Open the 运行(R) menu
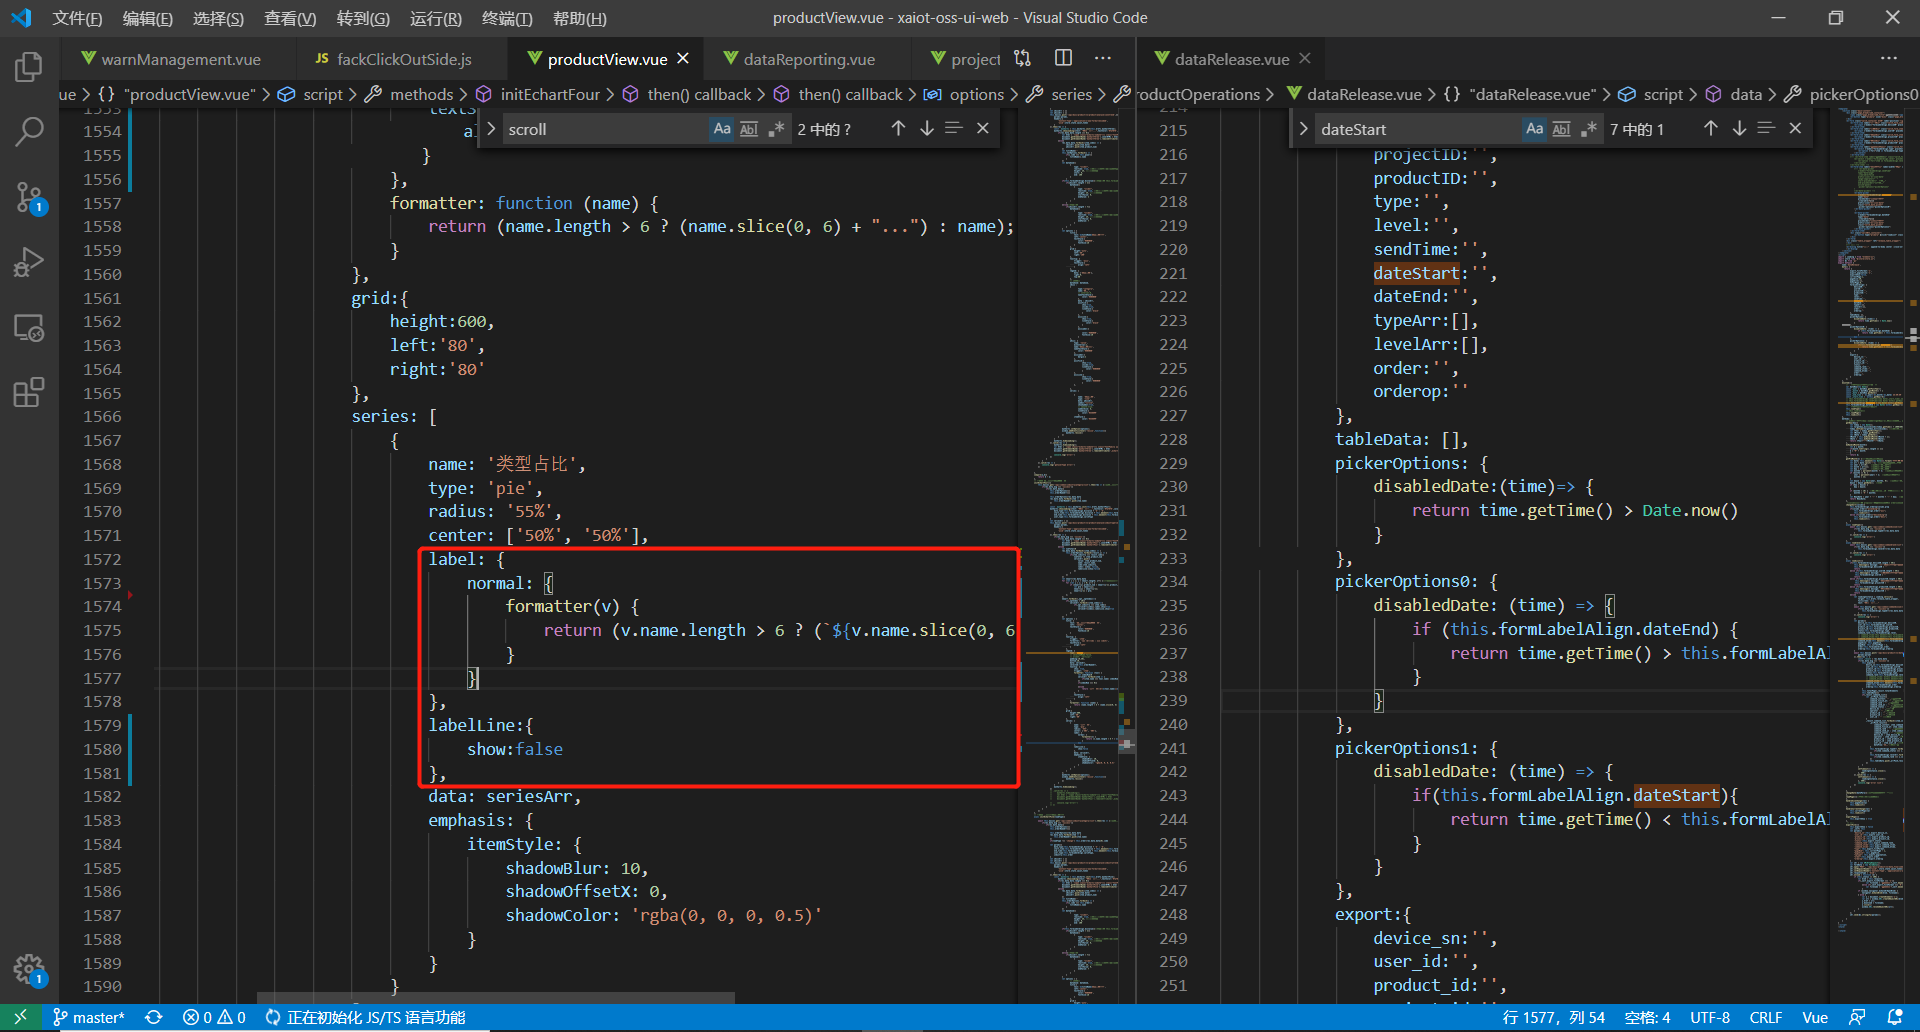 [435, 18]
